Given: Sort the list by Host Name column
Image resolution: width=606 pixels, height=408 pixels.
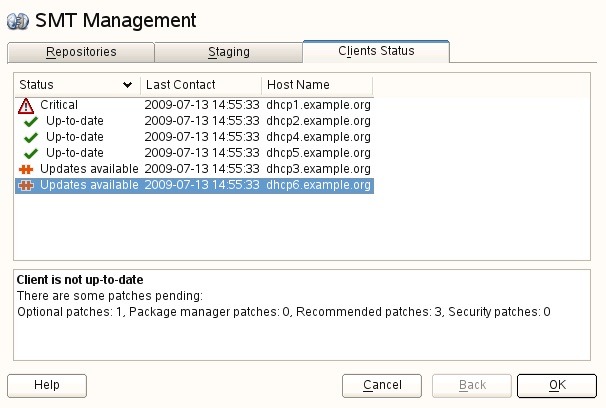Looking at the screenshot, I should pos(316,85).
